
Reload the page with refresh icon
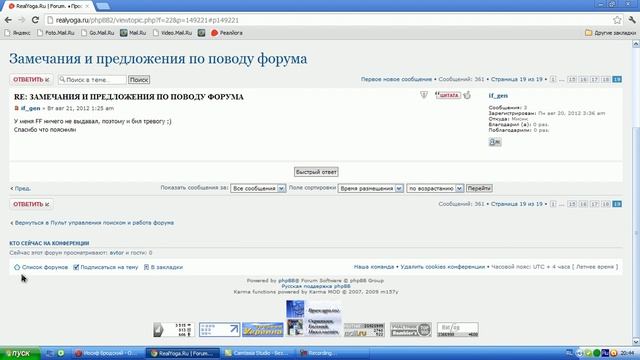tap(35, 20)
